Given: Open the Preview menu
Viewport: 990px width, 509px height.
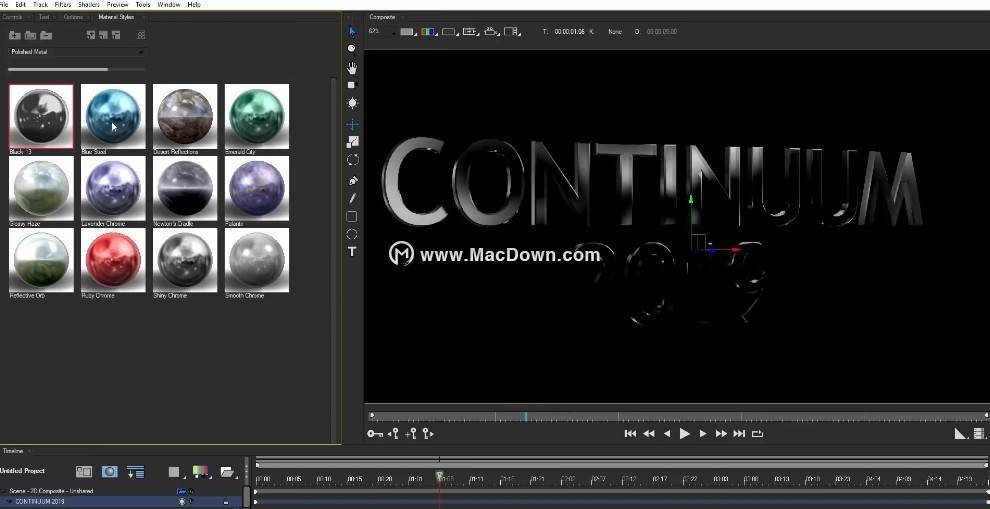Looking at the screenshot, I should [117, 4].
